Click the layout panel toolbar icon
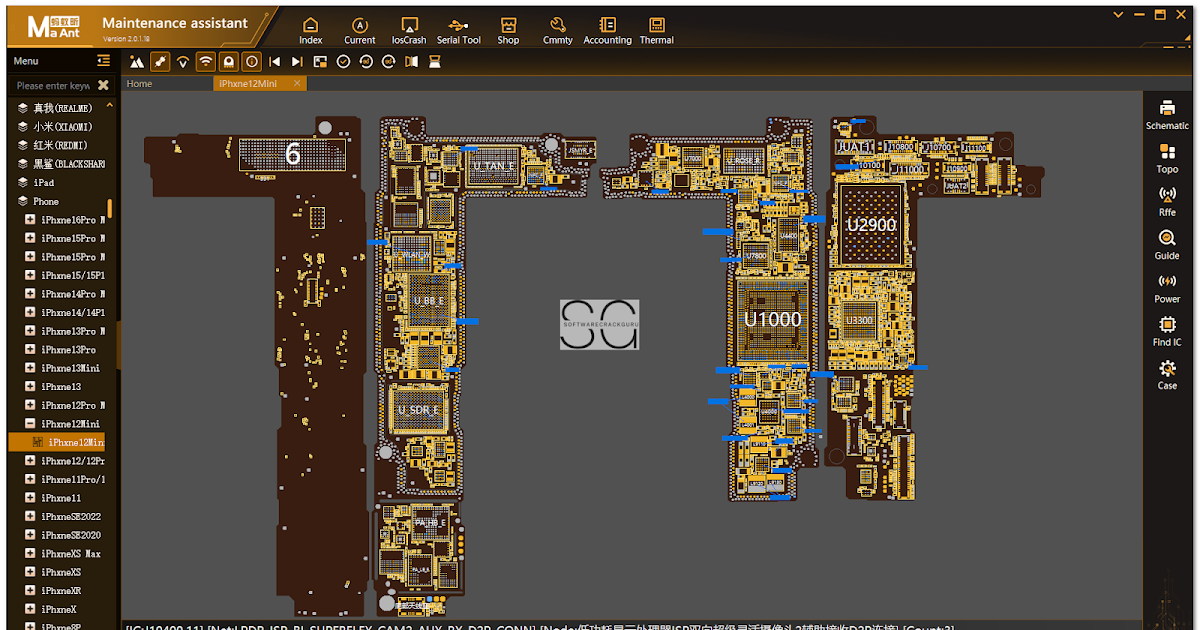Viewport: 1200px width, 630px height. [320, 61]
